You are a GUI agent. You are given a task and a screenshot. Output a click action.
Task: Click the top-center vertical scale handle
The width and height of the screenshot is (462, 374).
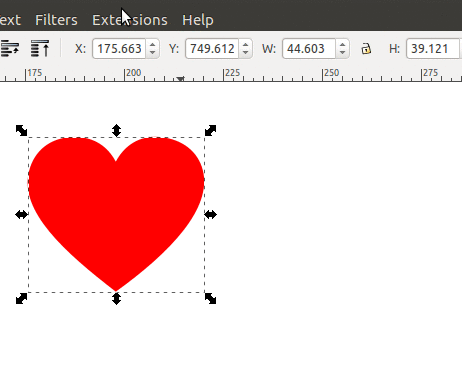coord(116,130)
